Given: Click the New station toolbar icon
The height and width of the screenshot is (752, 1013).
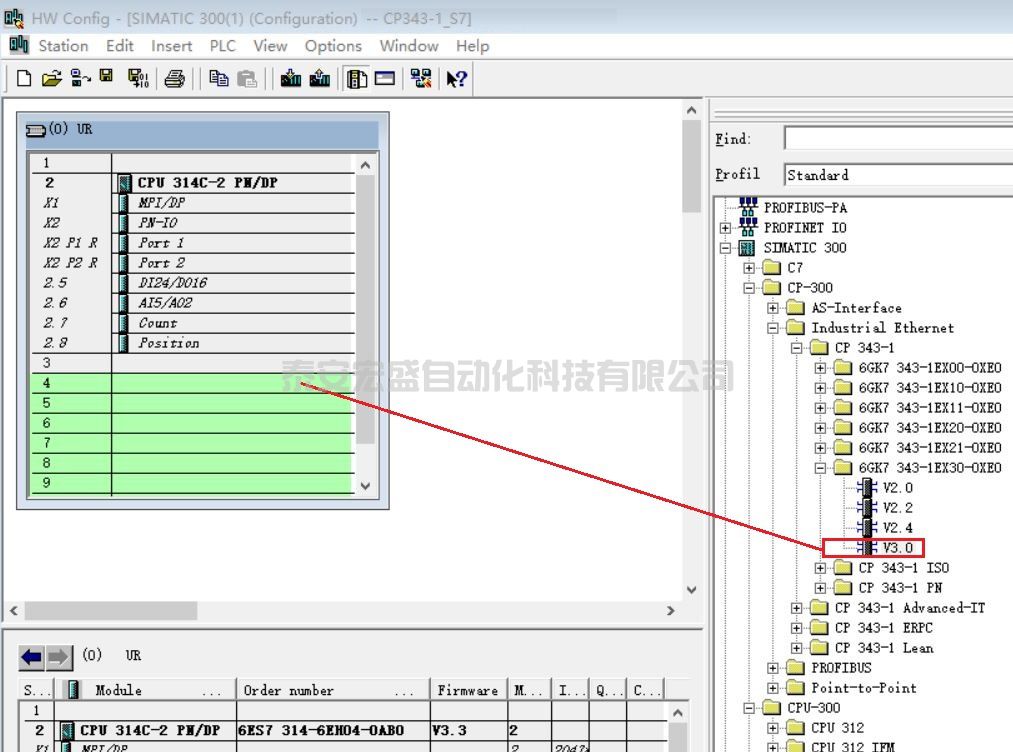Looking at the screenshot, I should (x=24, y=79).
